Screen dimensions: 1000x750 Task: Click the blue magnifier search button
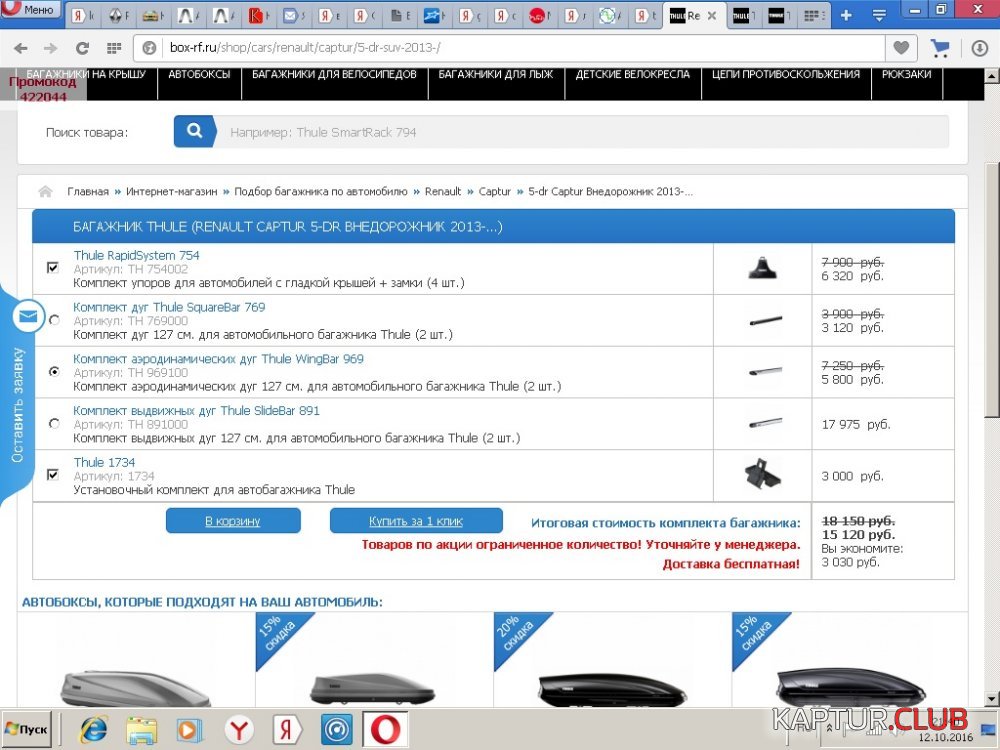point(195,131)
